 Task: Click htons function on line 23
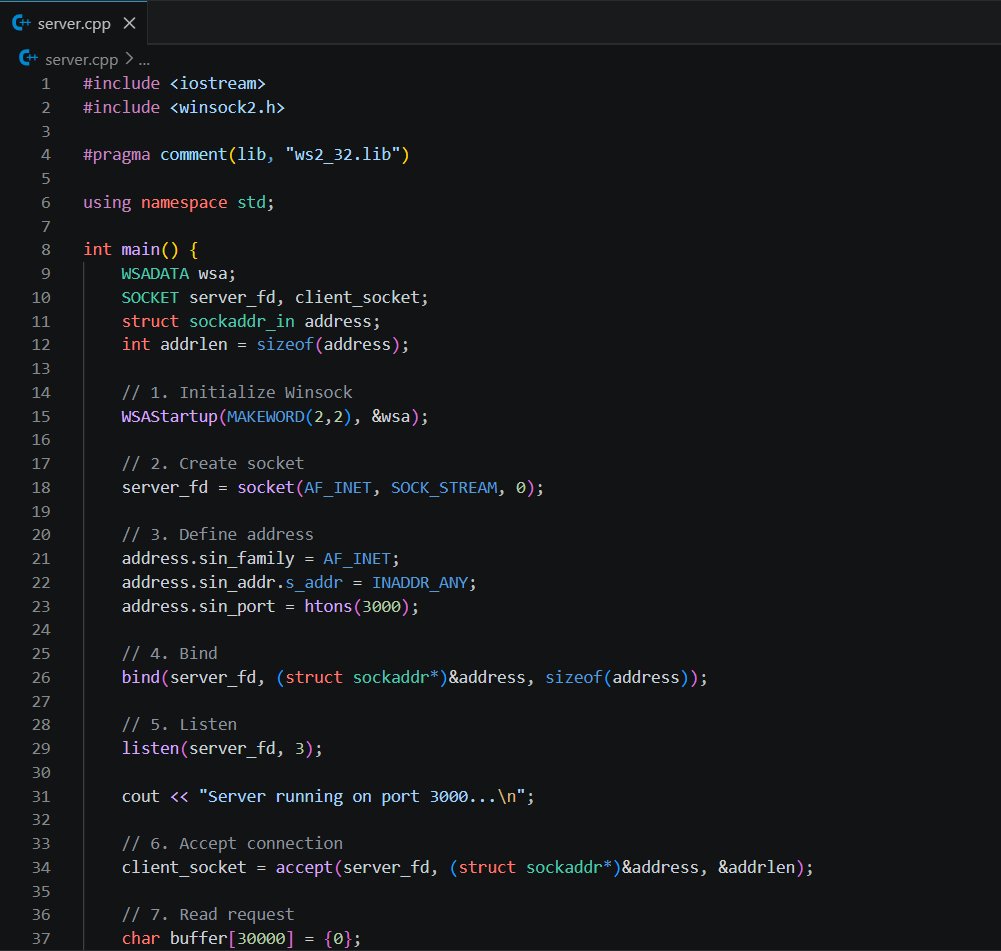point(328,606)
